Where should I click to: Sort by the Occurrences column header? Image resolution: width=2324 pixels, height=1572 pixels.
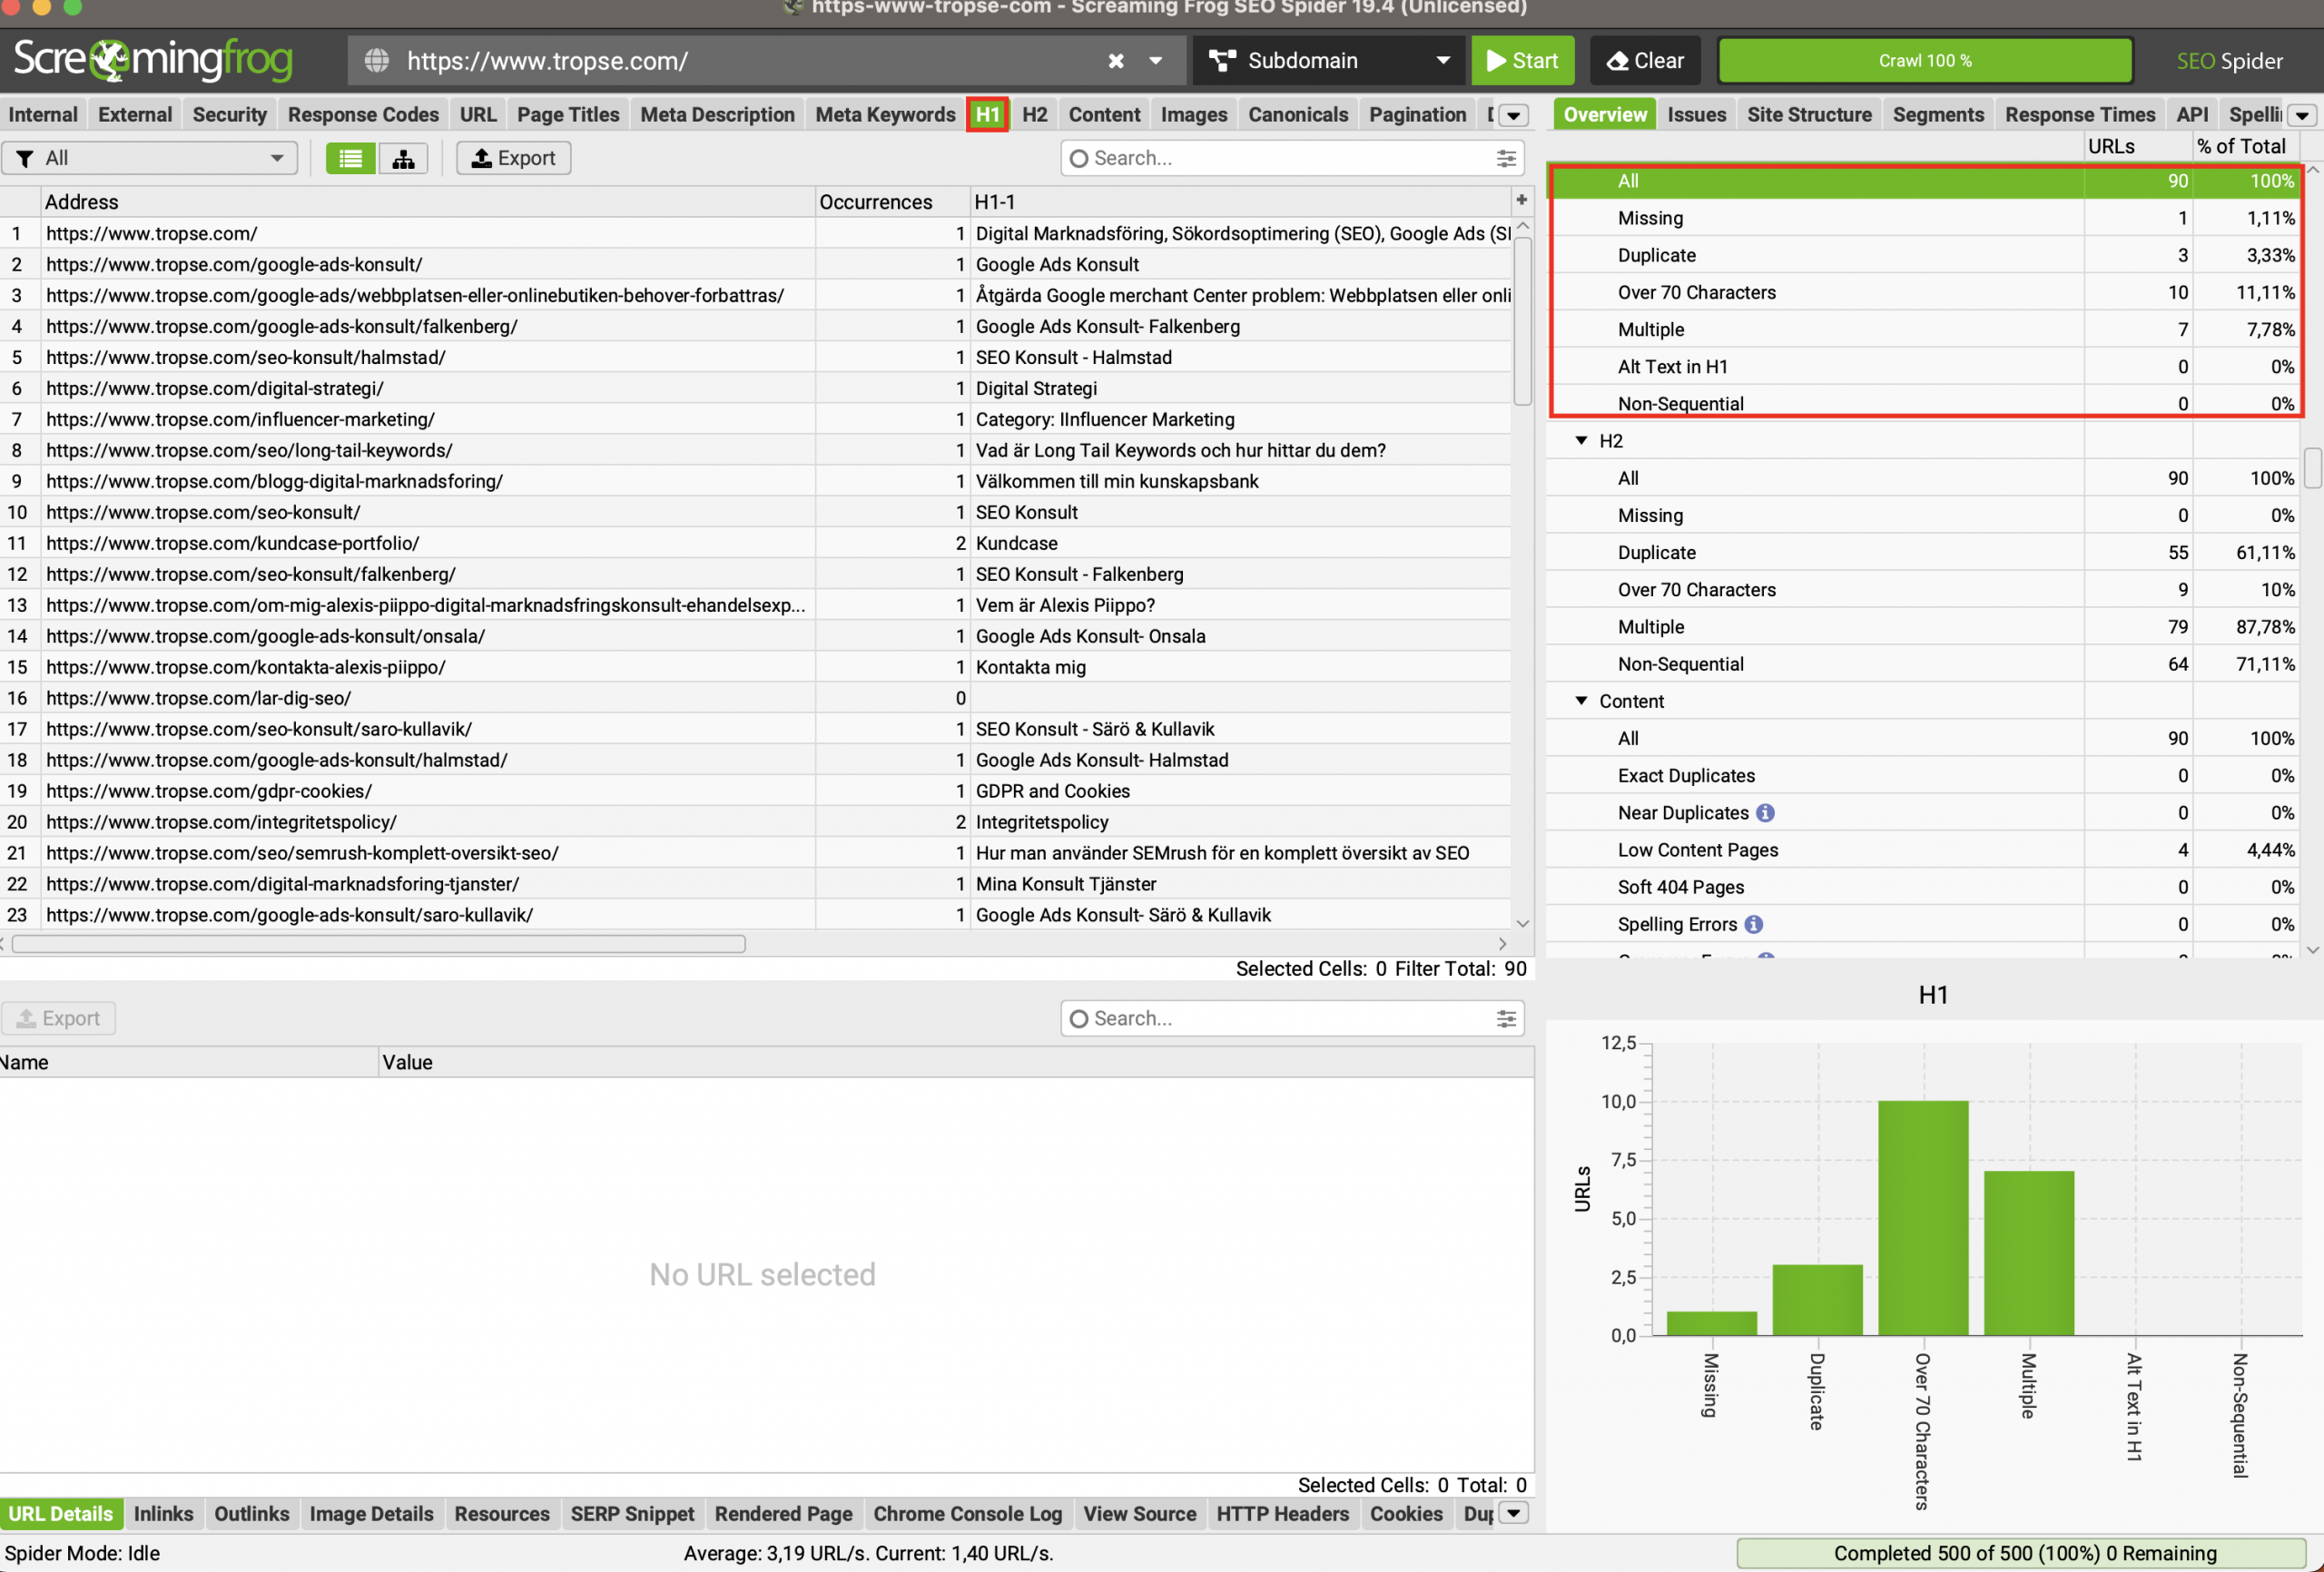[x=891, y=201]
